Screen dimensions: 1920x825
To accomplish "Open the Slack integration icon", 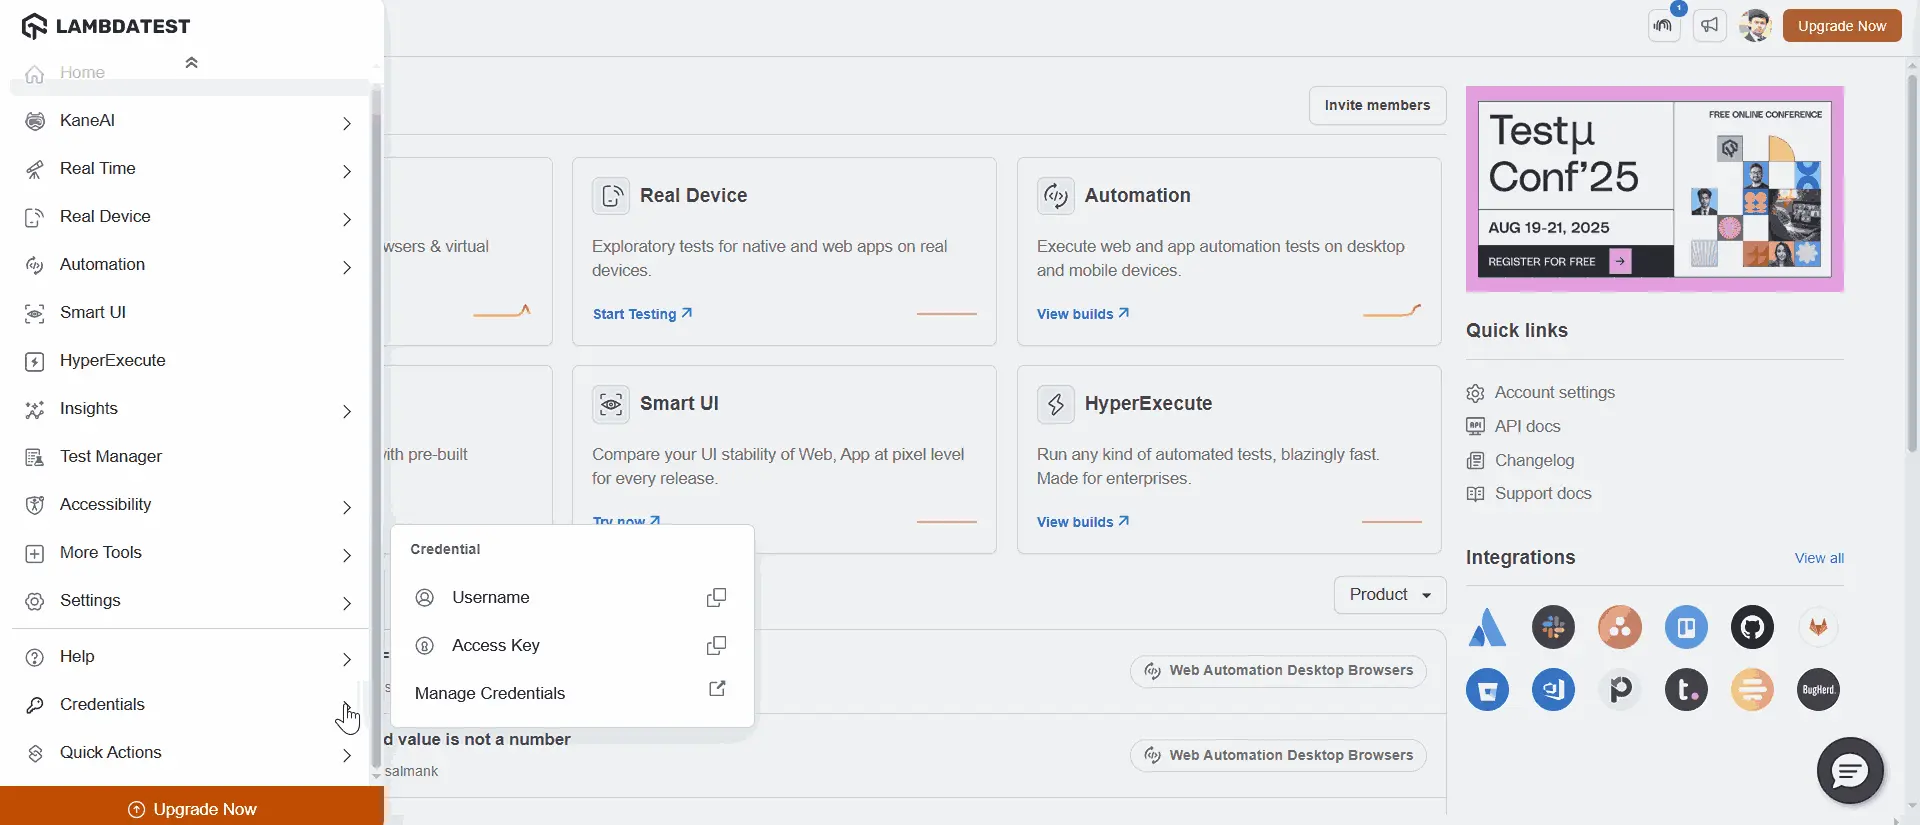I will click(x=1553, y=627).
